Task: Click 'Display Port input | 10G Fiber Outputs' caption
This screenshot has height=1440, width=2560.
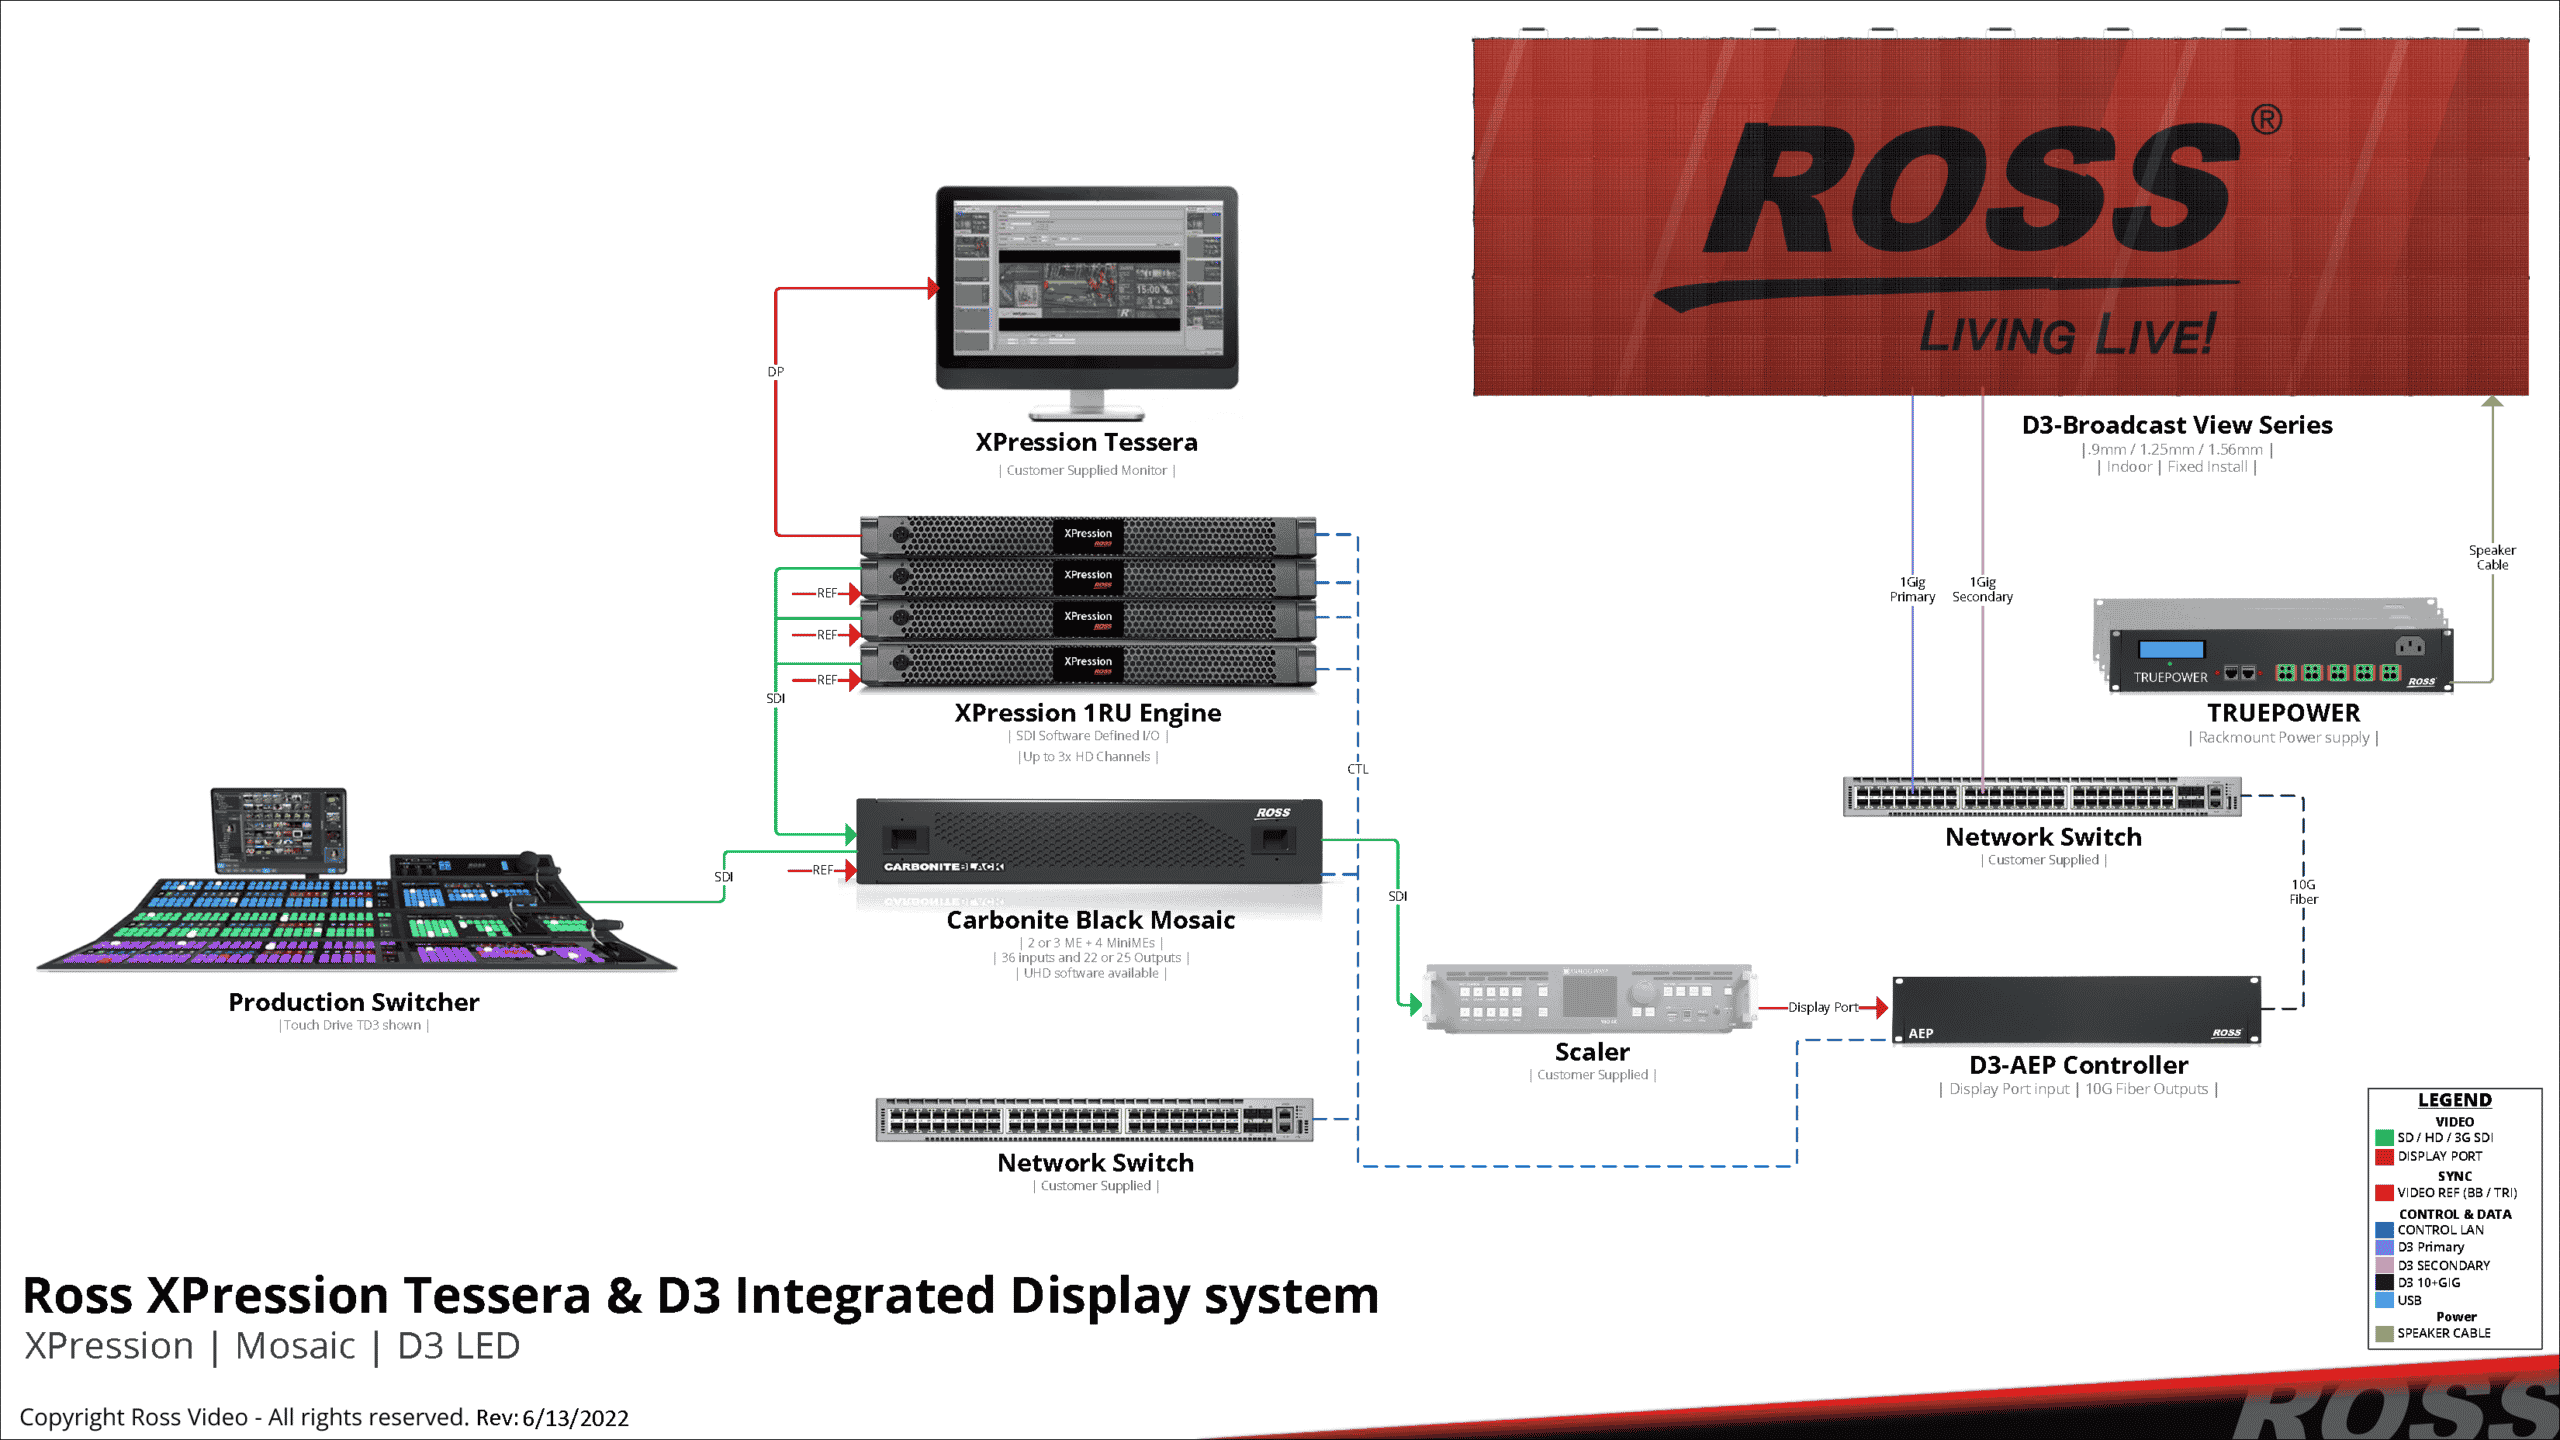Action: coord(2078,1089)
